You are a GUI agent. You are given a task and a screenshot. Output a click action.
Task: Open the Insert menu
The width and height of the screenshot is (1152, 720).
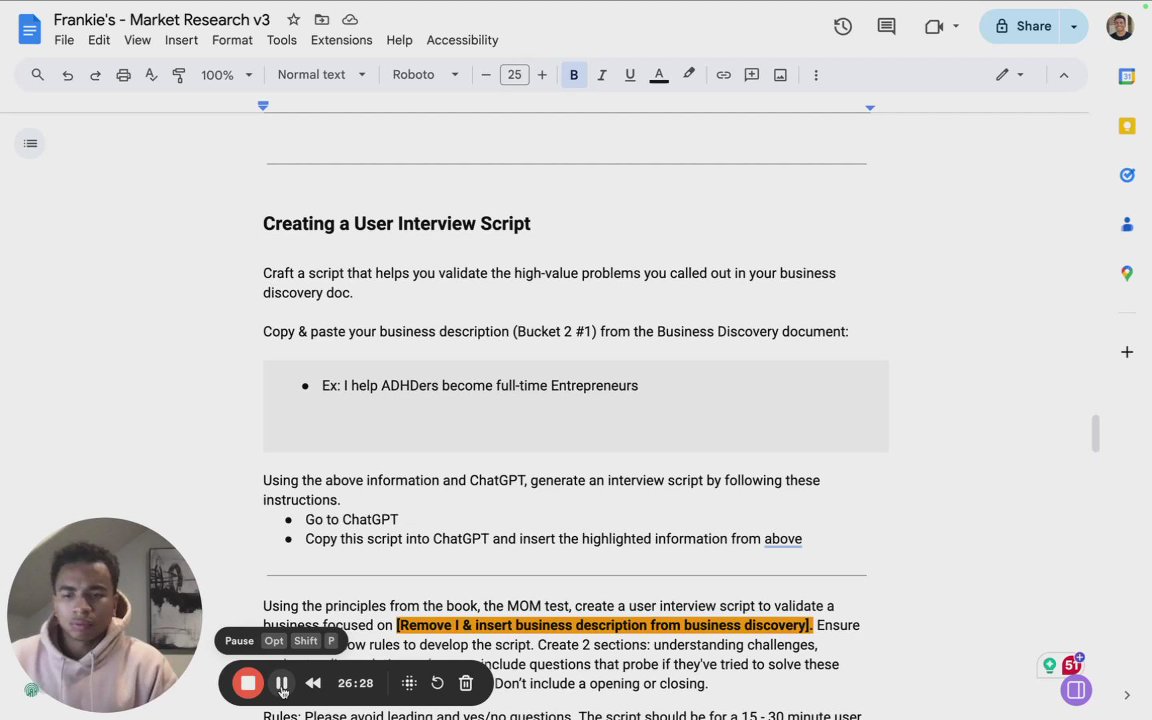(x=181, y=40)
